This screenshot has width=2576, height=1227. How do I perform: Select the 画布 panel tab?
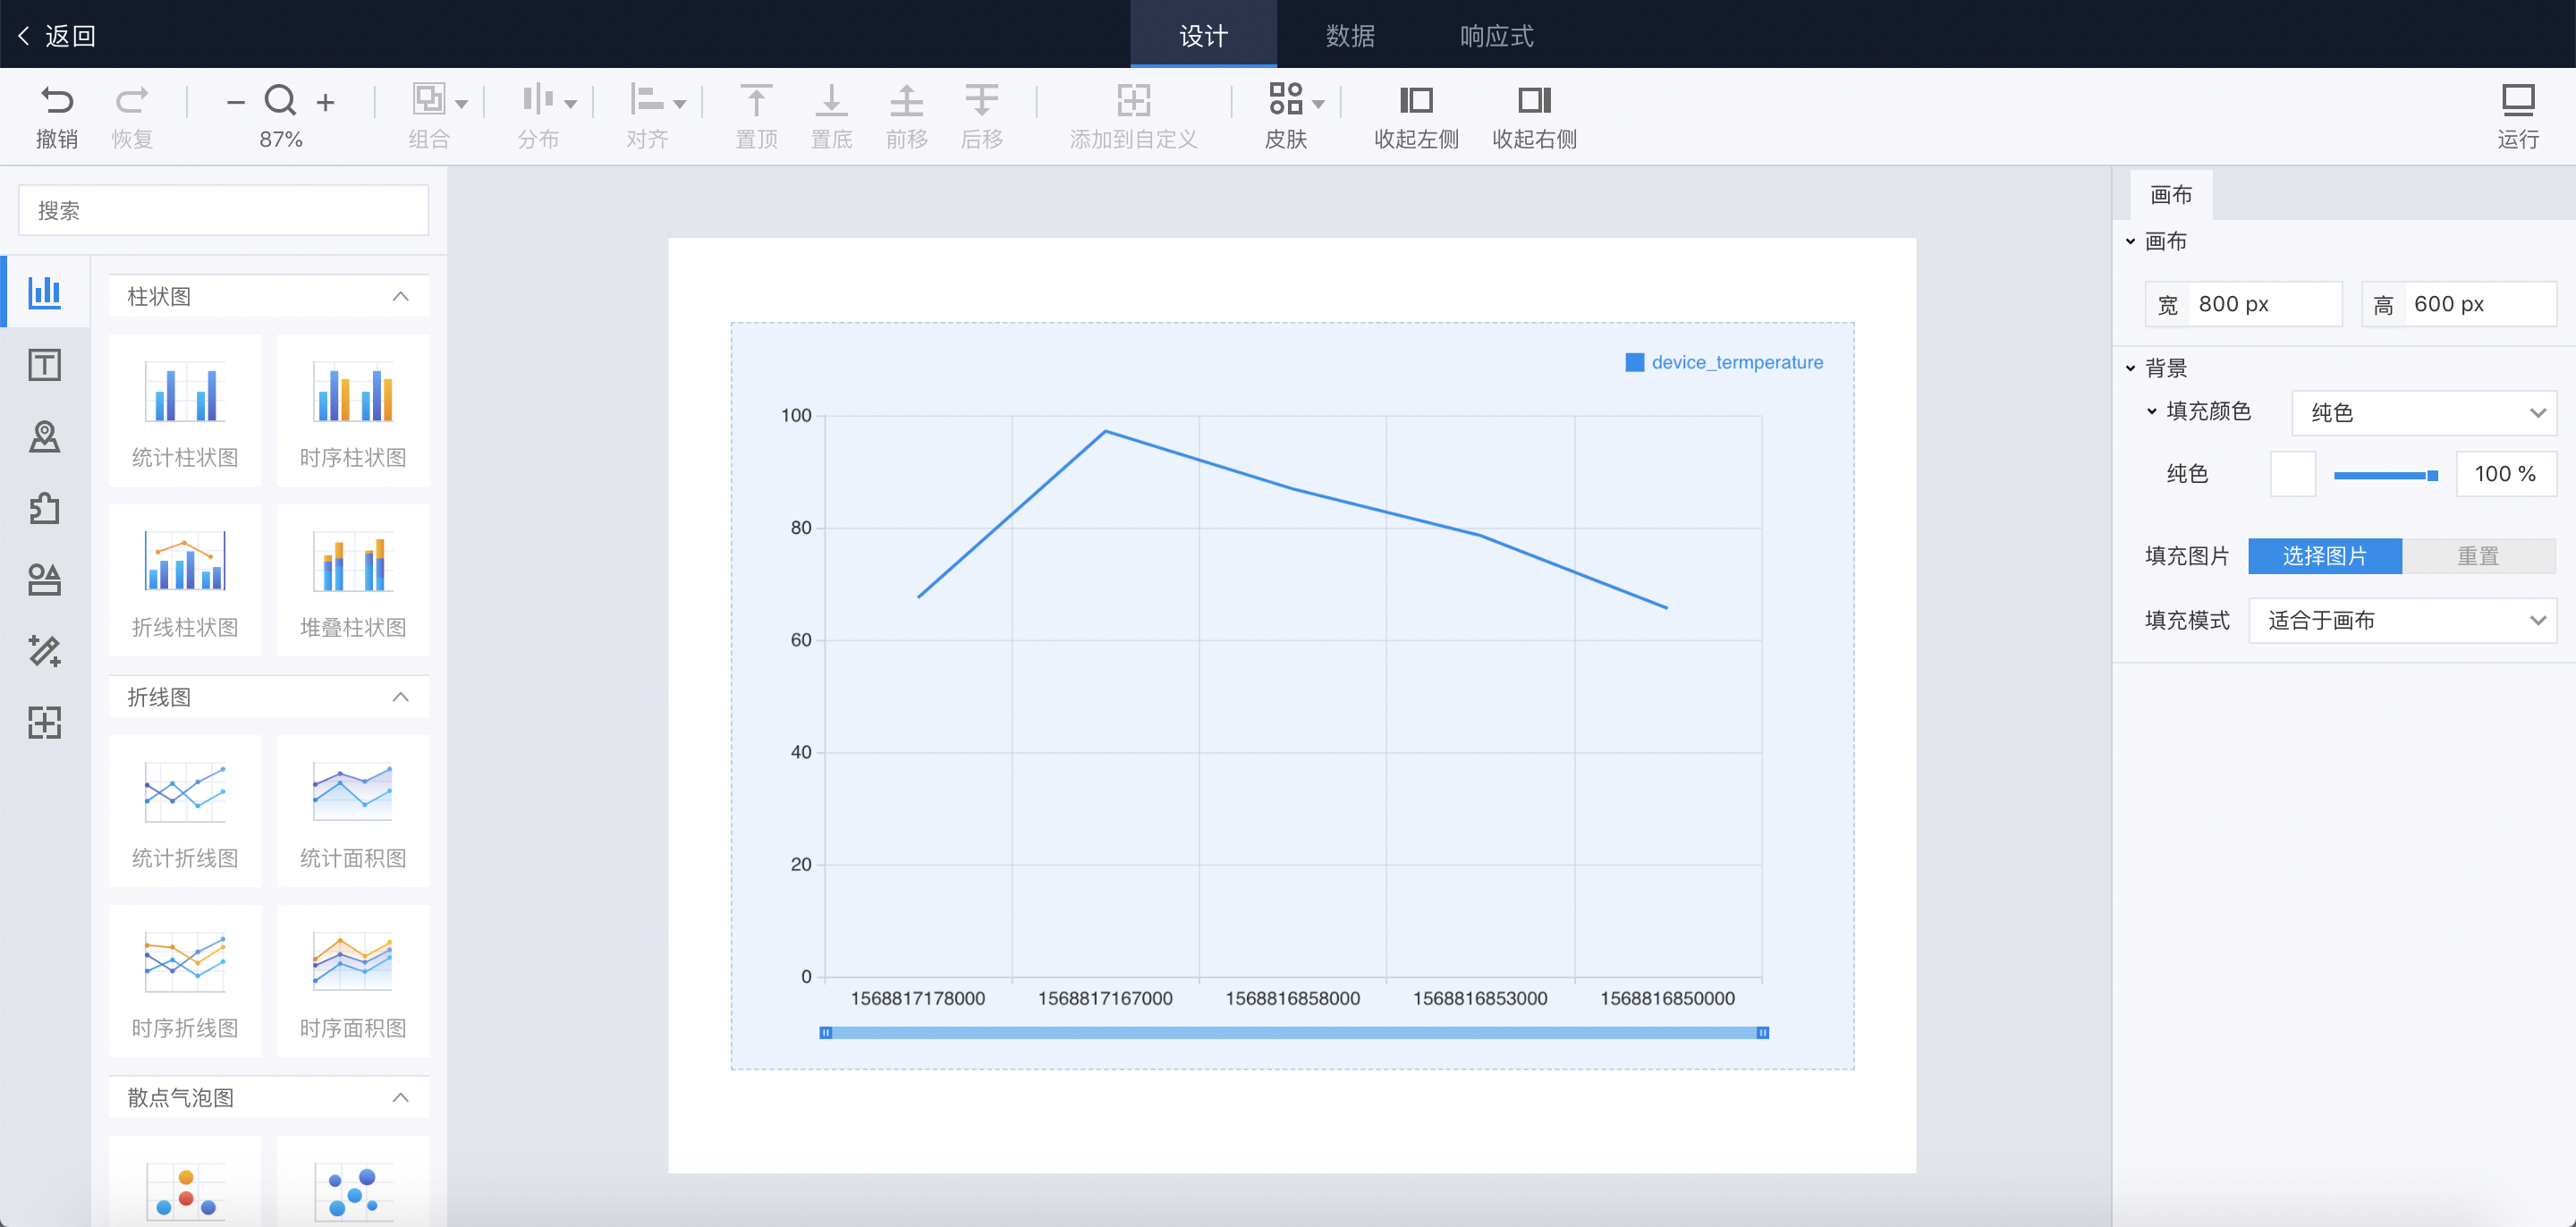2171,195
